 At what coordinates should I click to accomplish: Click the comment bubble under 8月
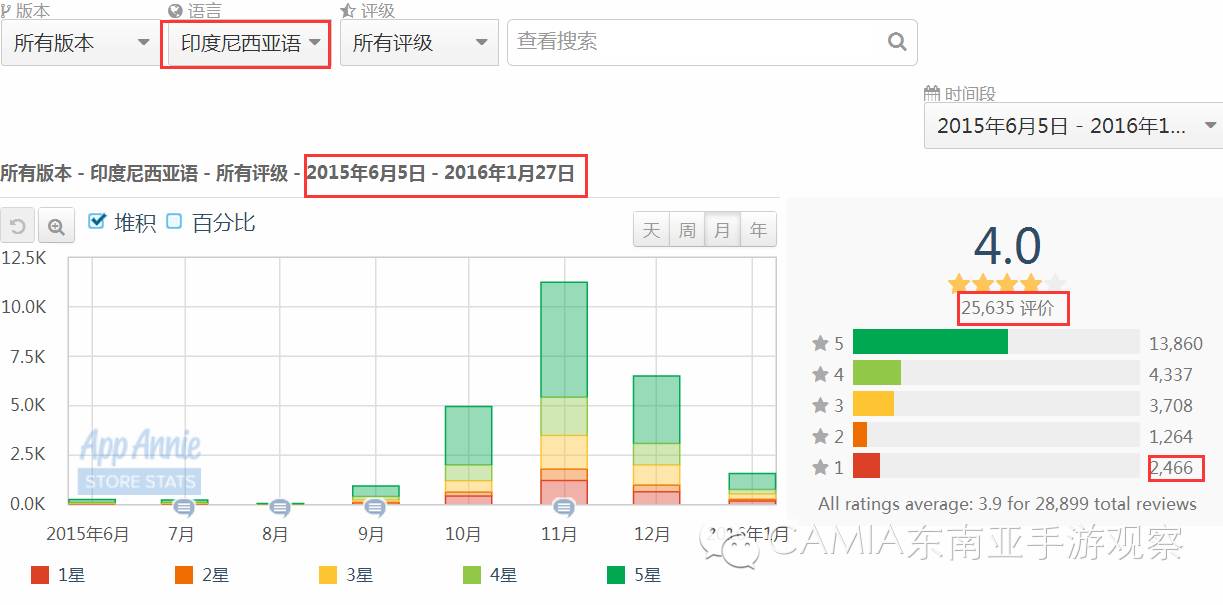pos(280,507)
